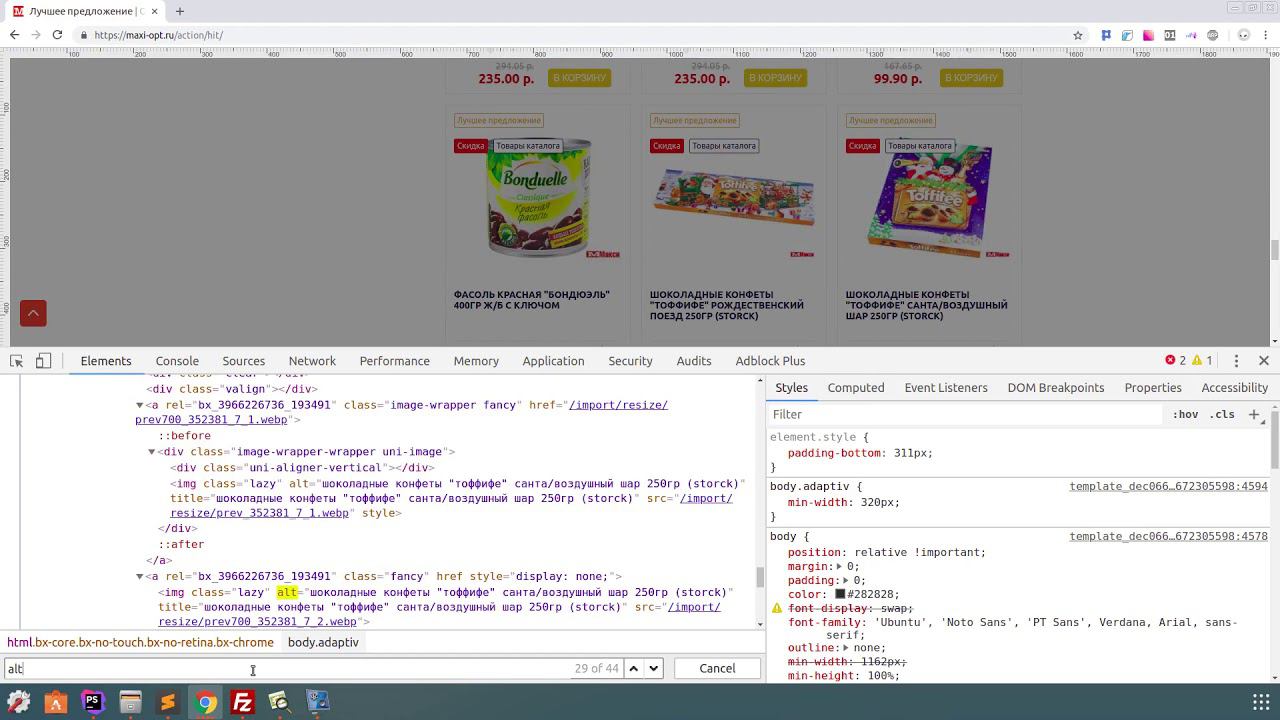Open the Security tab in DevTools

point(630,361)
